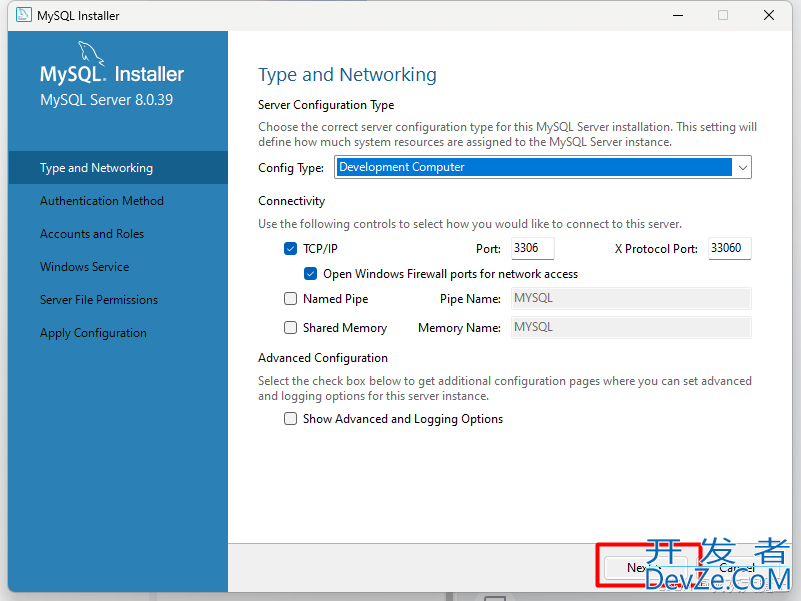Click the MySQL Installer title bar icon
Screen dimensions: 801x601
coord(23,15)
